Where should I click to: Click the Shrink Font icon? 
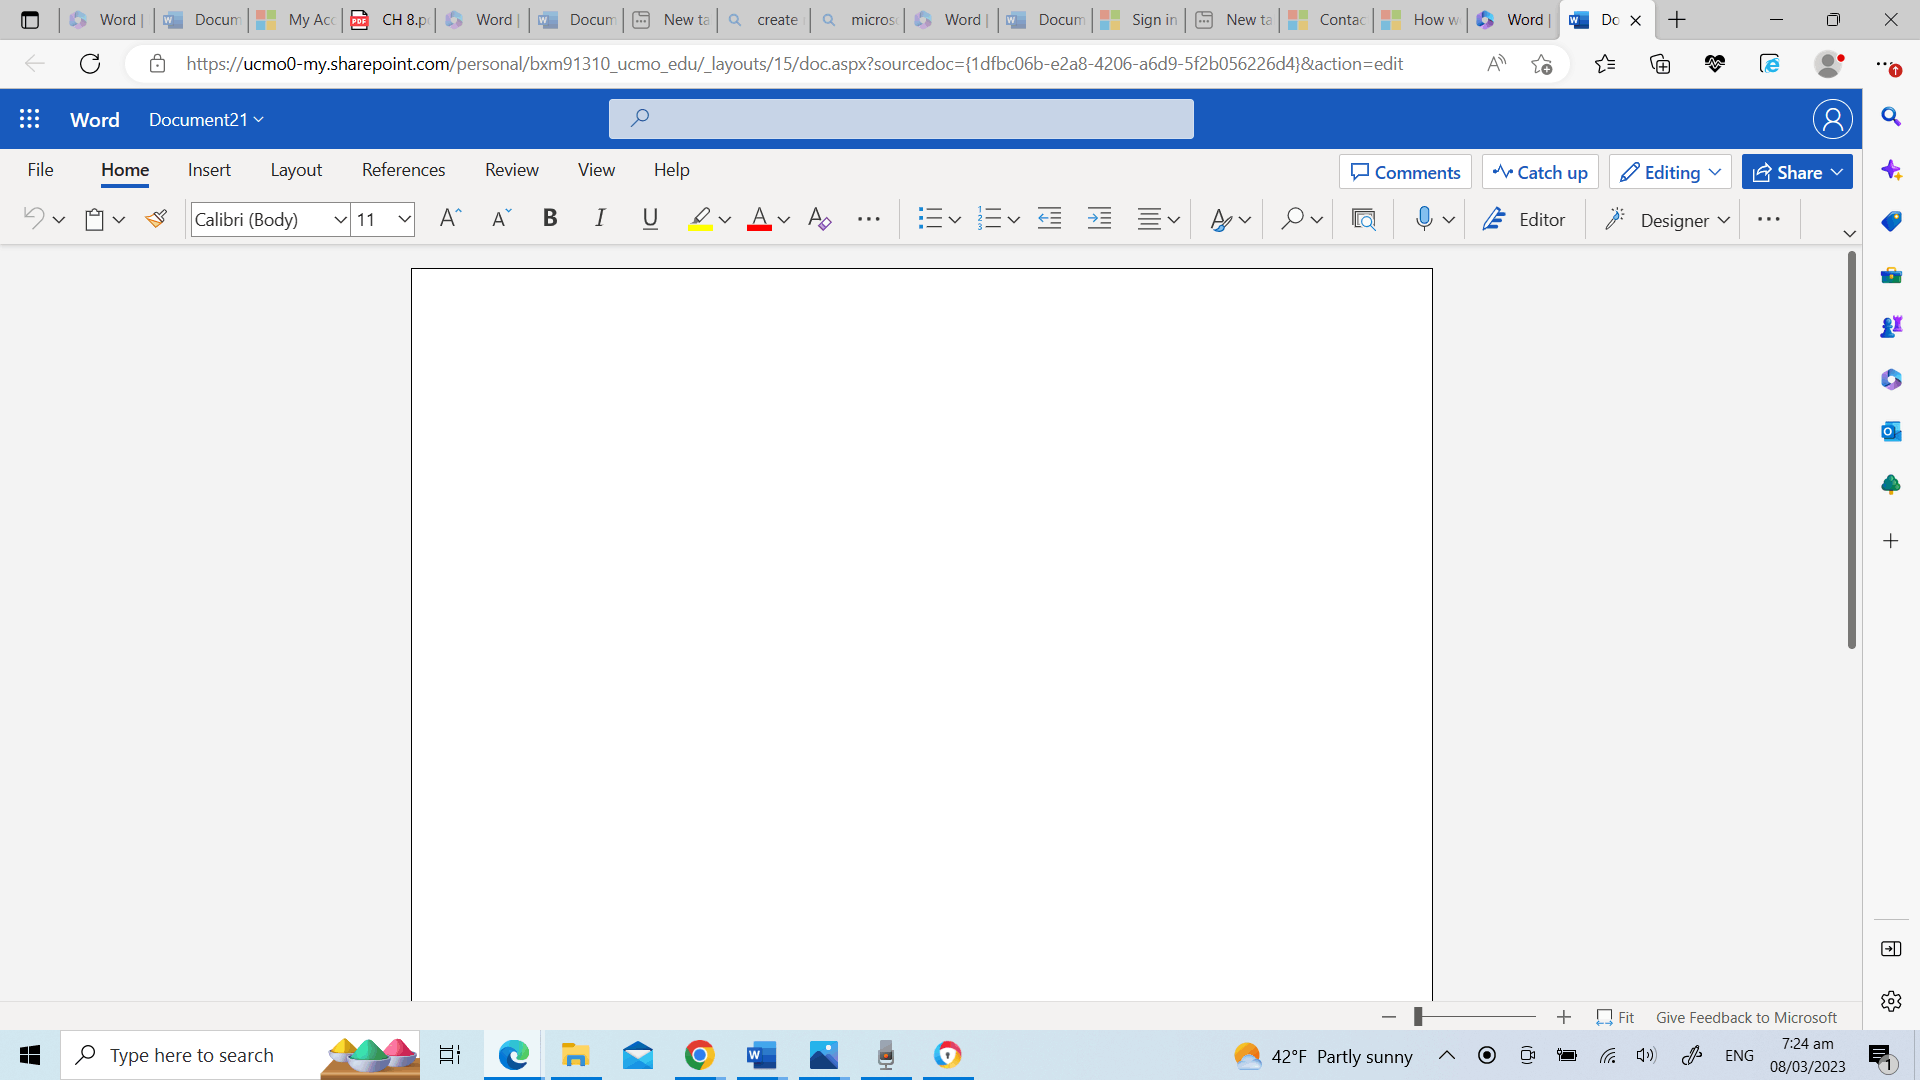coord(501,219)
